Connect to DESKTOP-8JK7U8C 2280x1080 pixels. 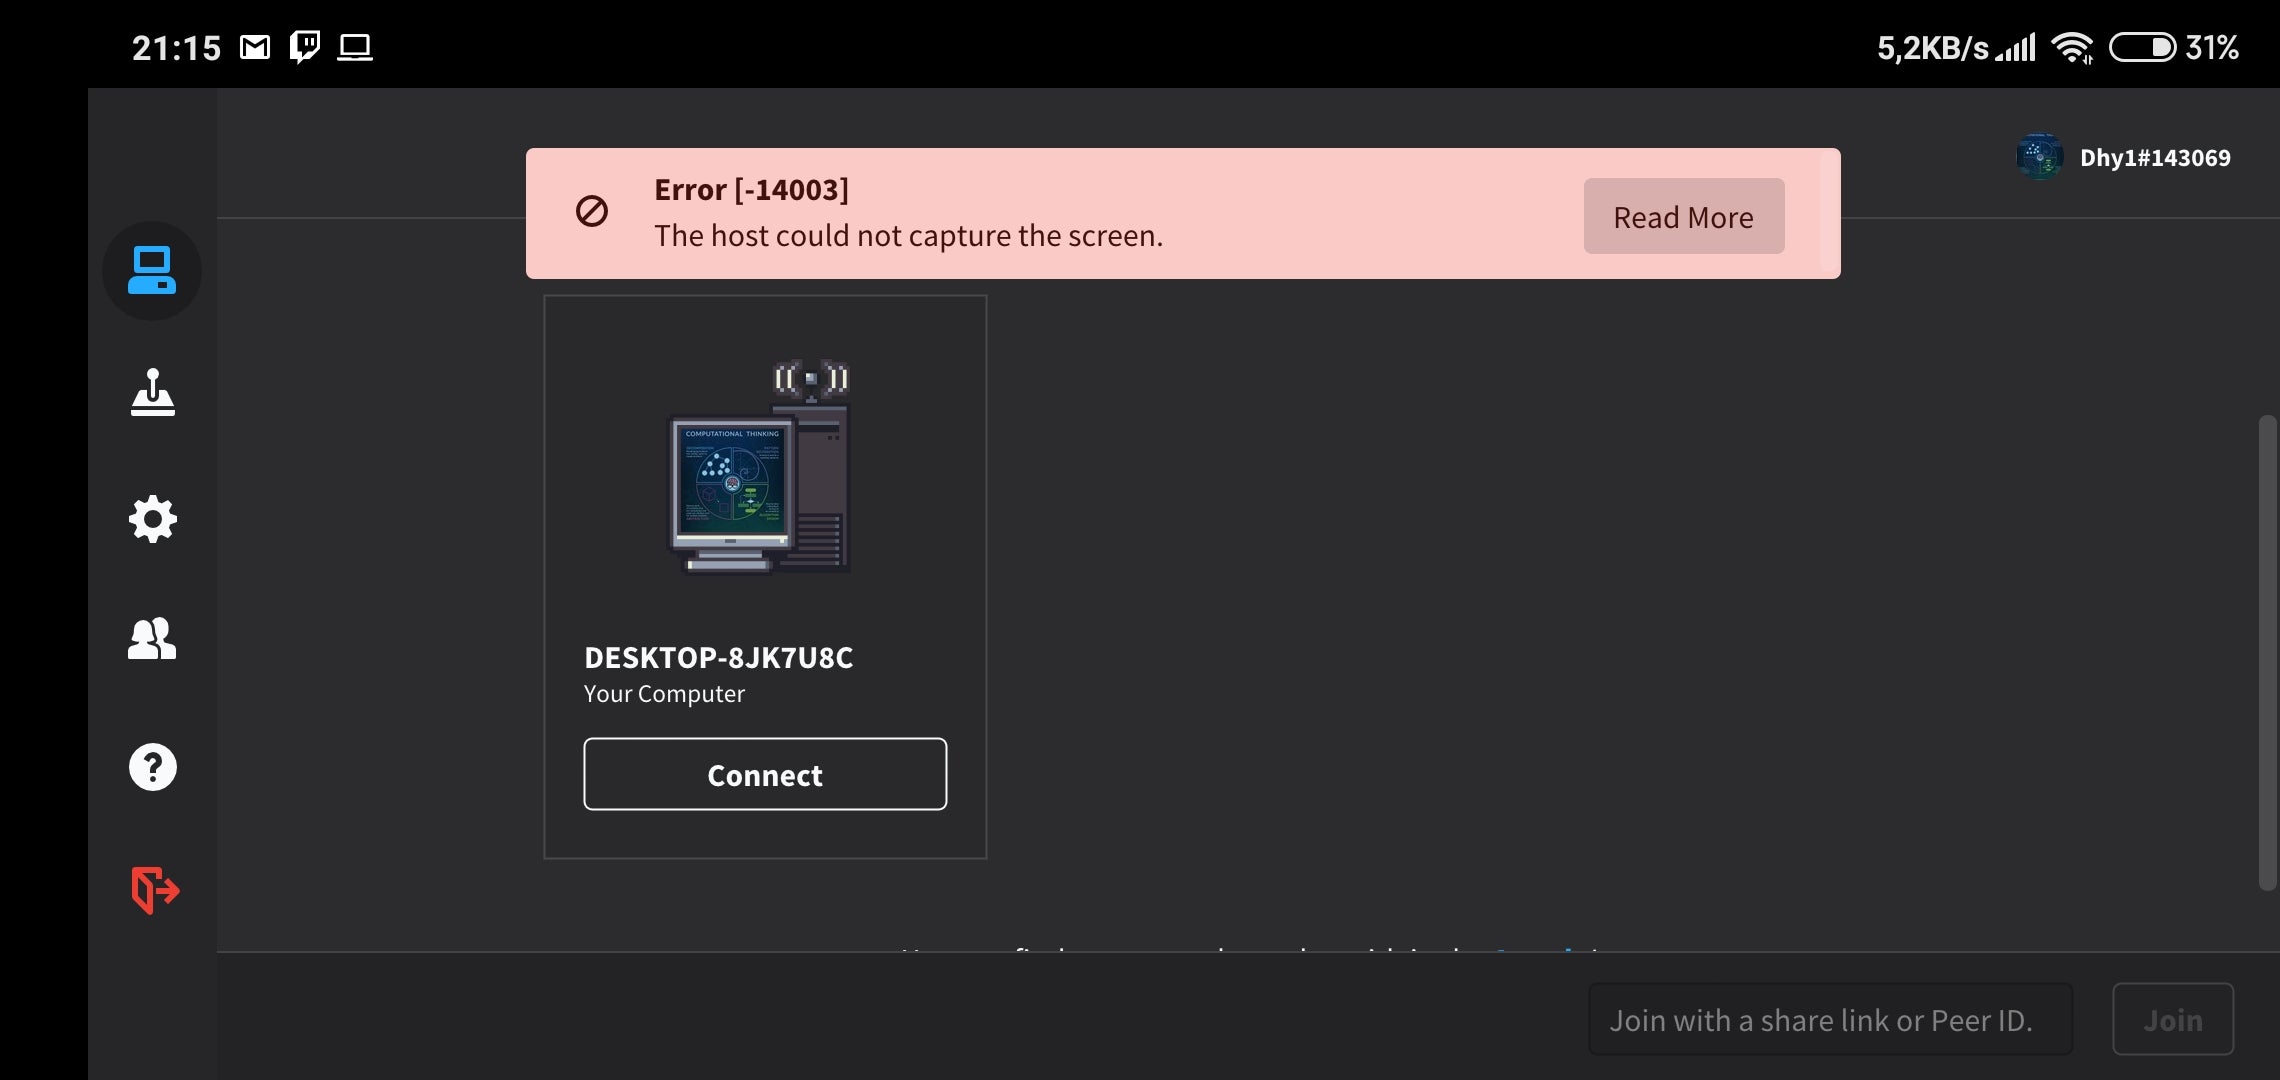765,775
